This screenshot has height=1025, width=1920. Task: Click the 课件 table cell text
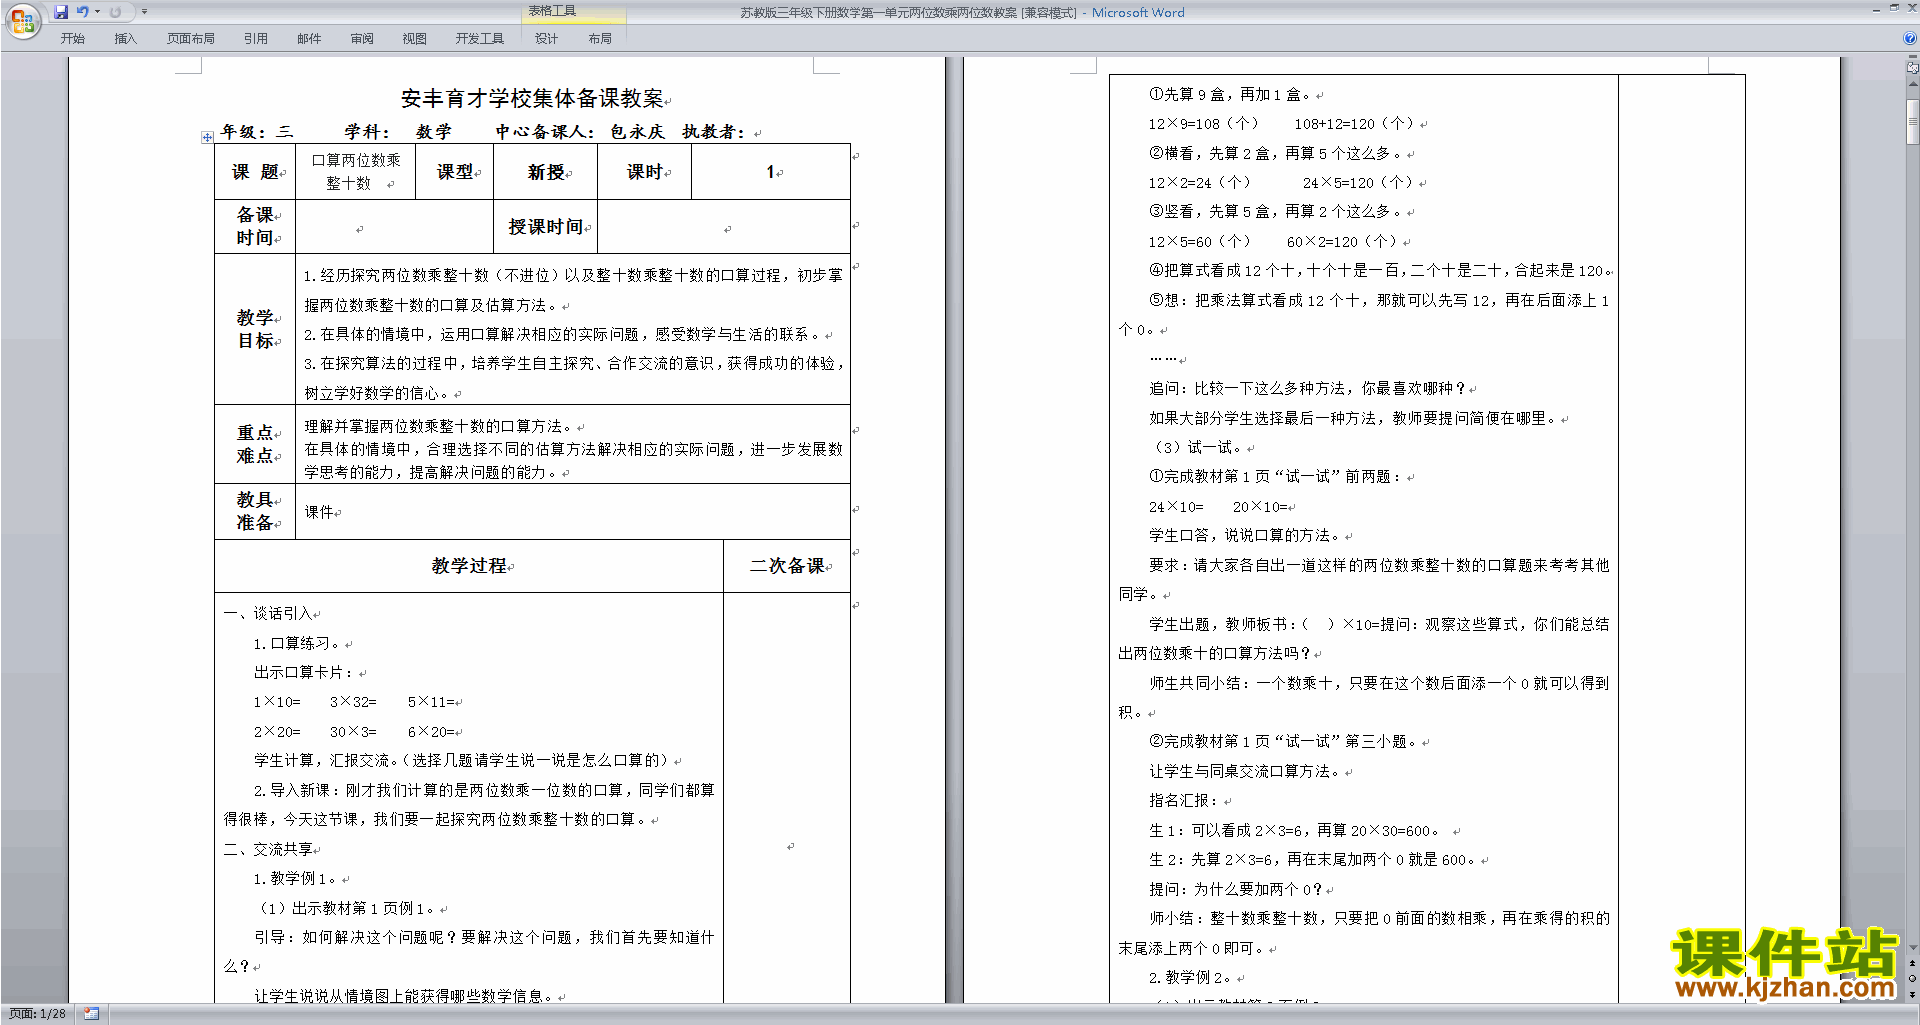(320, 512)
